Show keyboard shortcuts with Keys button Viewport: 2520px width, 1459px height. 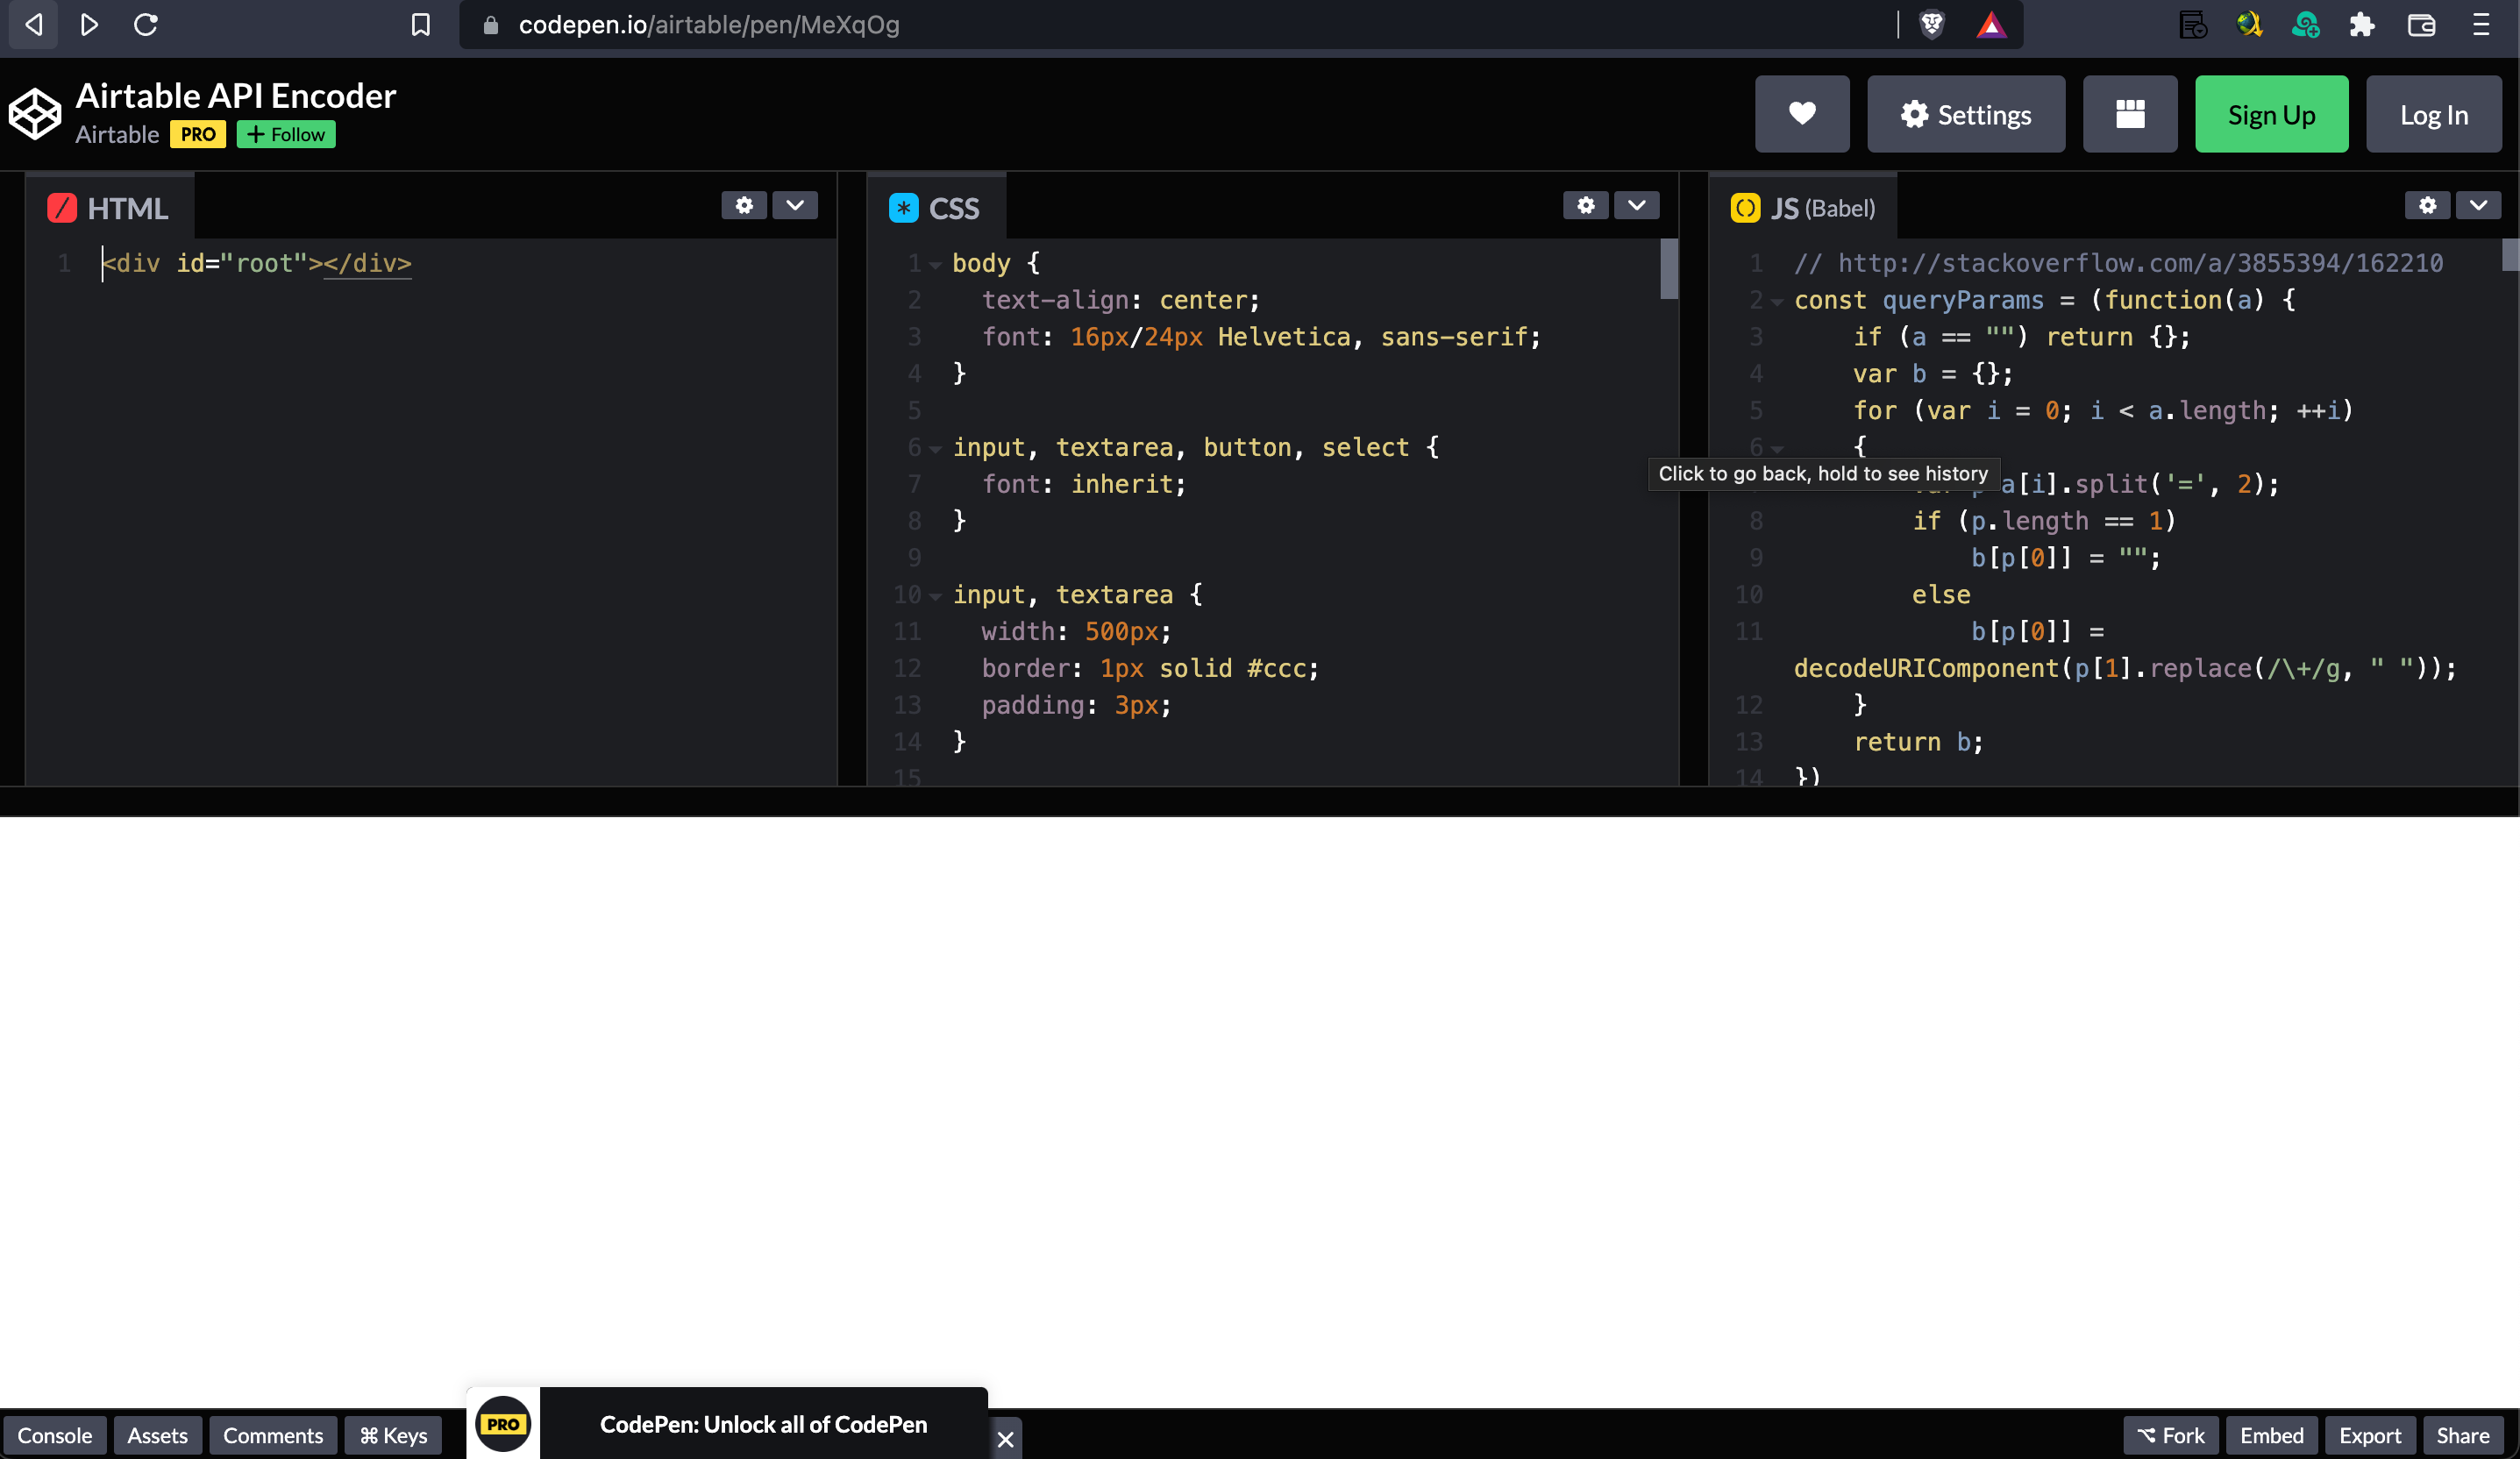pos(393,1435)
